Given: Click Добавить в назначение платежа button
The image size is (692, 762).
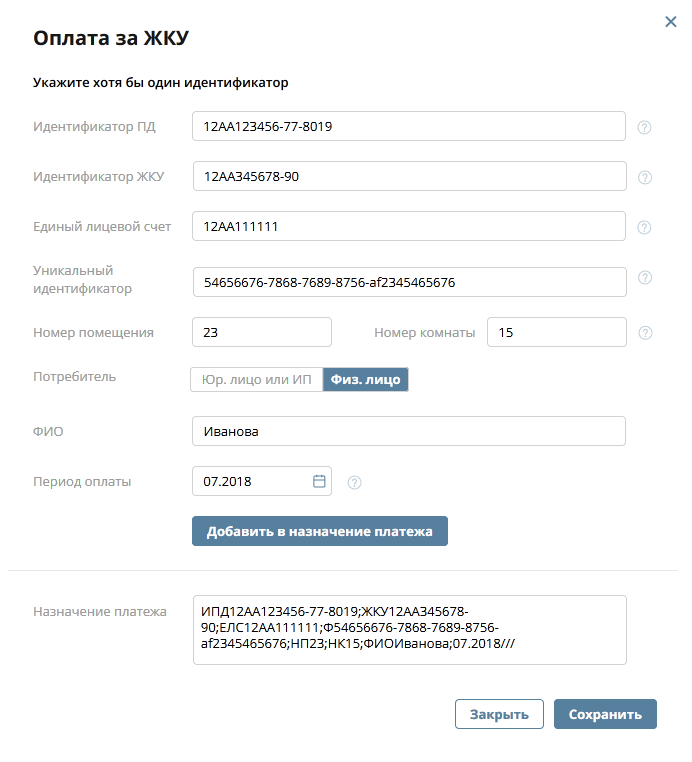Looking at the screenshot, I should 320,531.
